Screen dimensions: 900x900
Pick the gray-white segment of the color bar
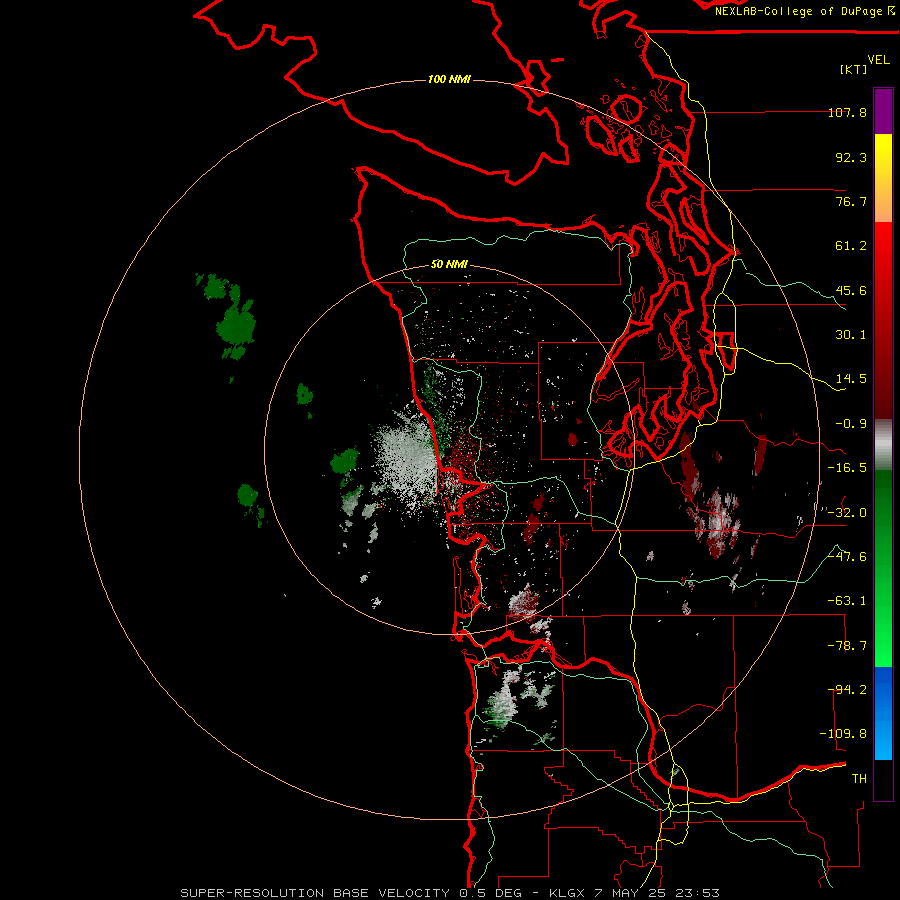(883, 445)
